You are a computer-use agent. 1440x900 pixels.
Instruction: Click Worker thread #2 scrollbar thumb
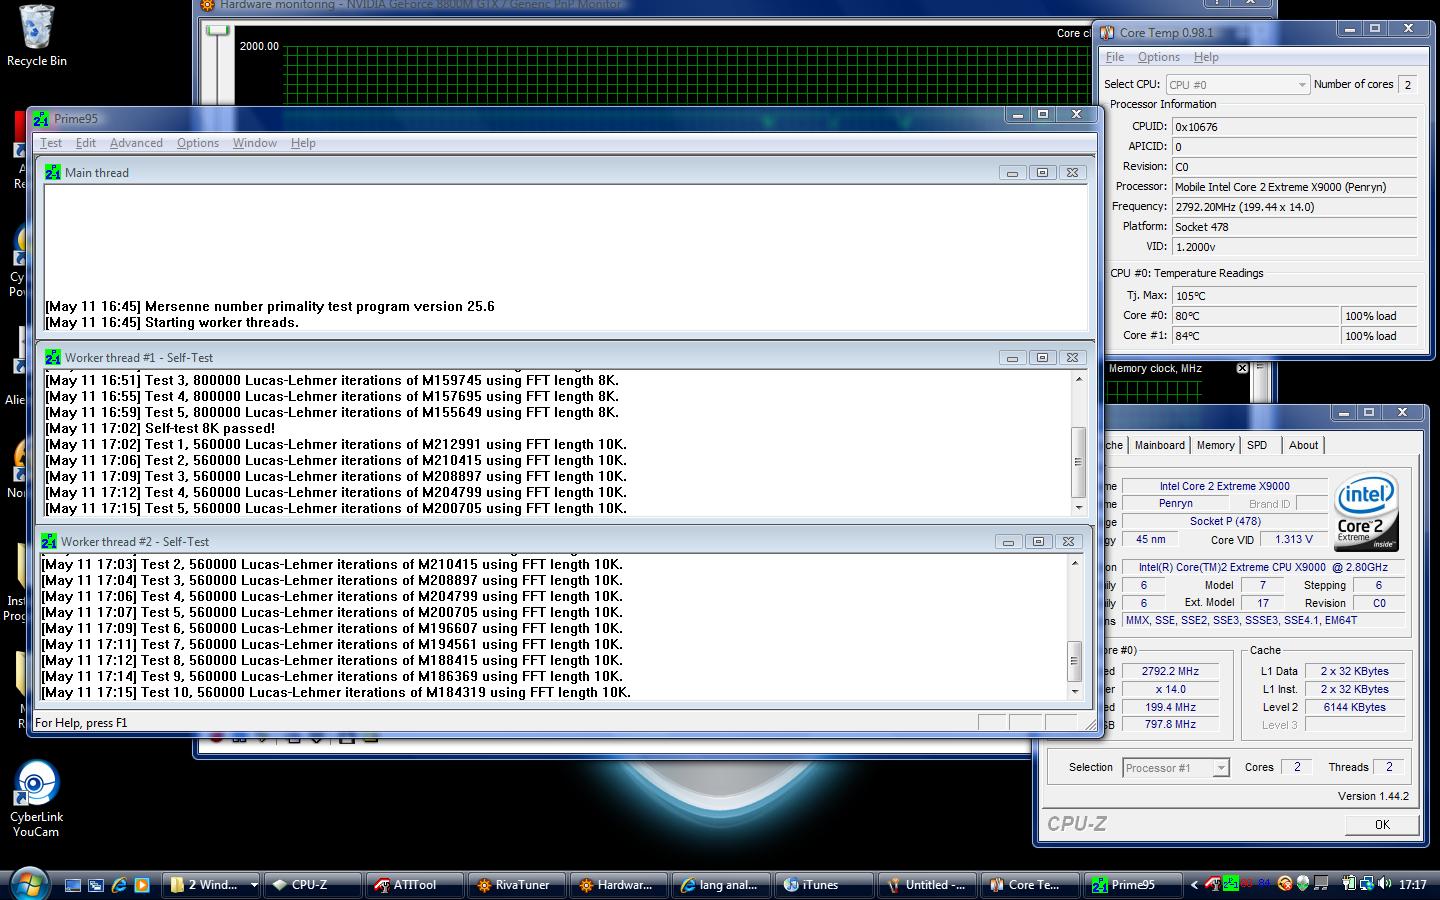pyautogui.click(x=1074, y=660)
